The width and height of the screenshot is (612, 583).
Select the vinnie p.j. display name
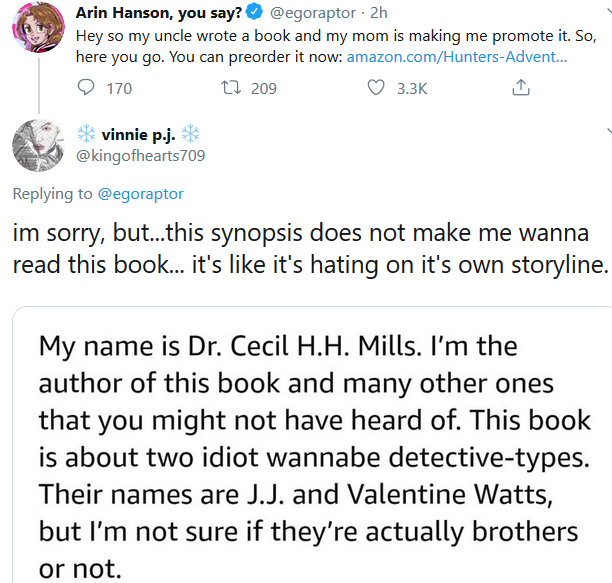click(x=138, y=135)
